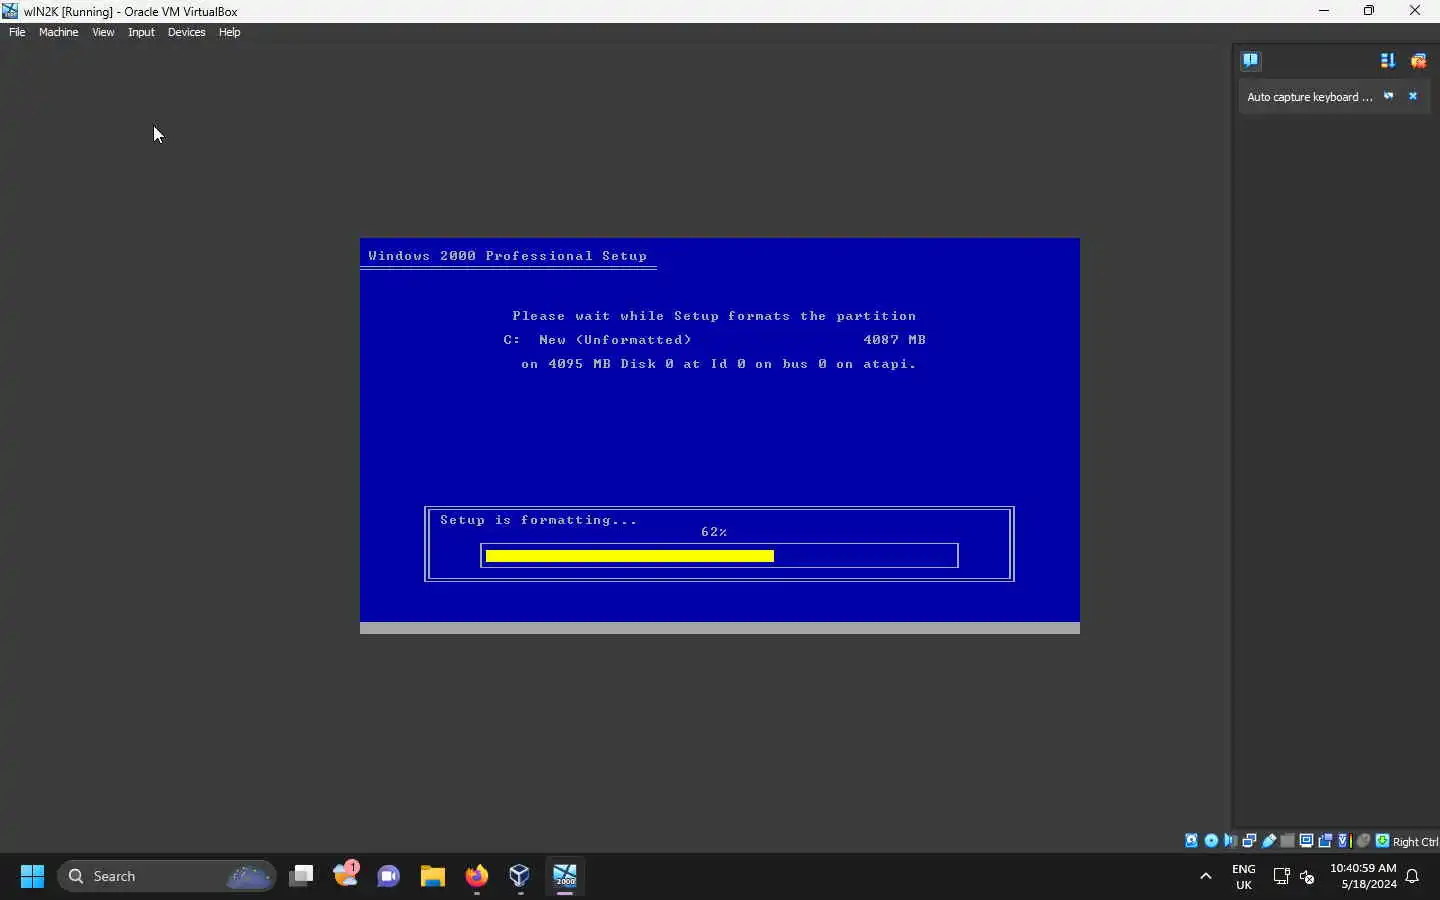Open the muted volume tray icon

pyautogui.click(x=1307, y=877)
